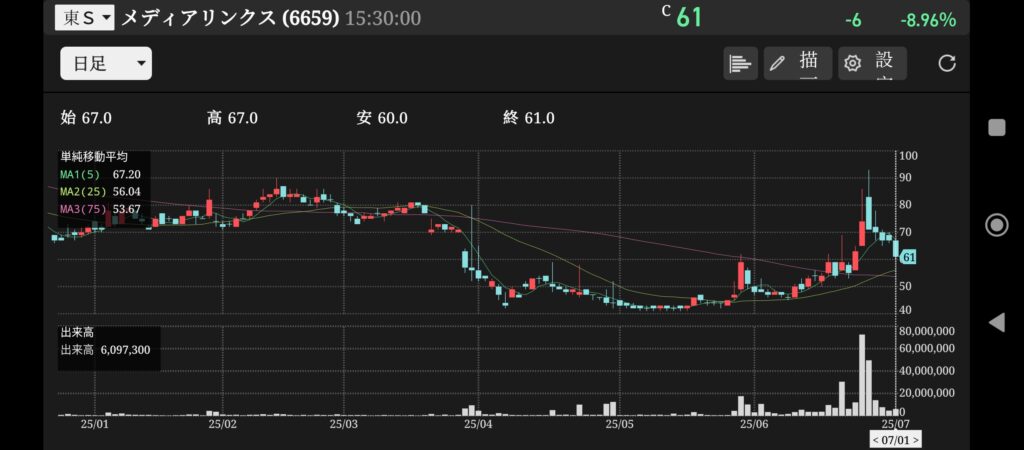Tap the 25/01 date axis label

tap(94, 424)
